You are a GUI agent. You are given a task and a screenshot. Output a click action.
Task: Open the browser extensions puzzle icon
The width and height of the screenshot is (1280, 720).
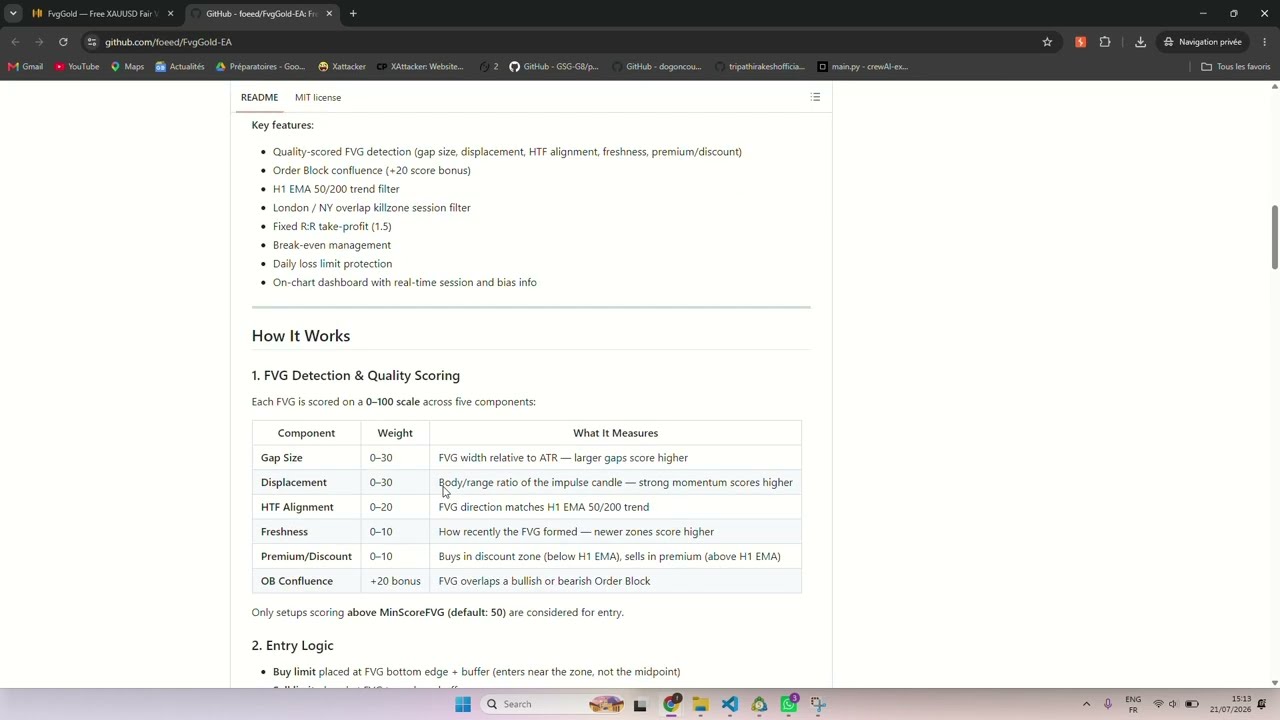click(1105, 42)
